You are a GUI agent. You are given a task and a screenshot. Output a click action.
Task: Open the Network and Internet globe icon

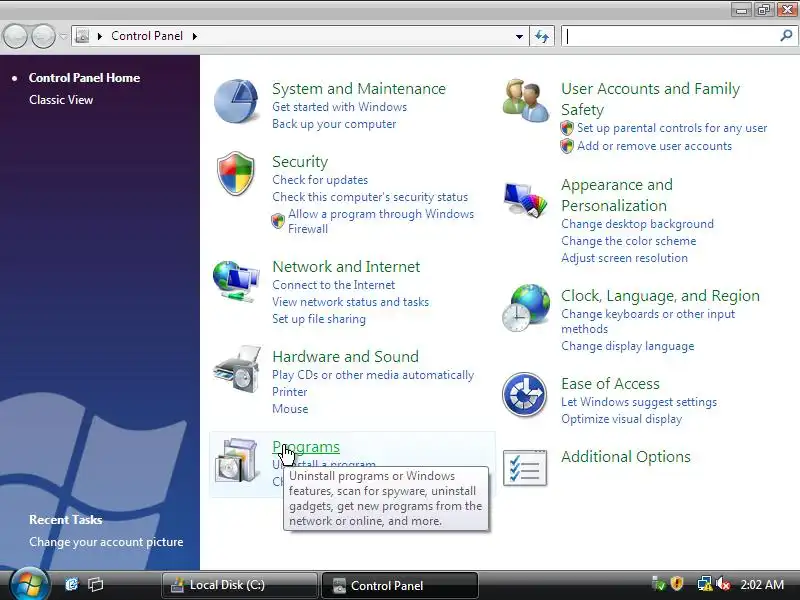(236, 281)
